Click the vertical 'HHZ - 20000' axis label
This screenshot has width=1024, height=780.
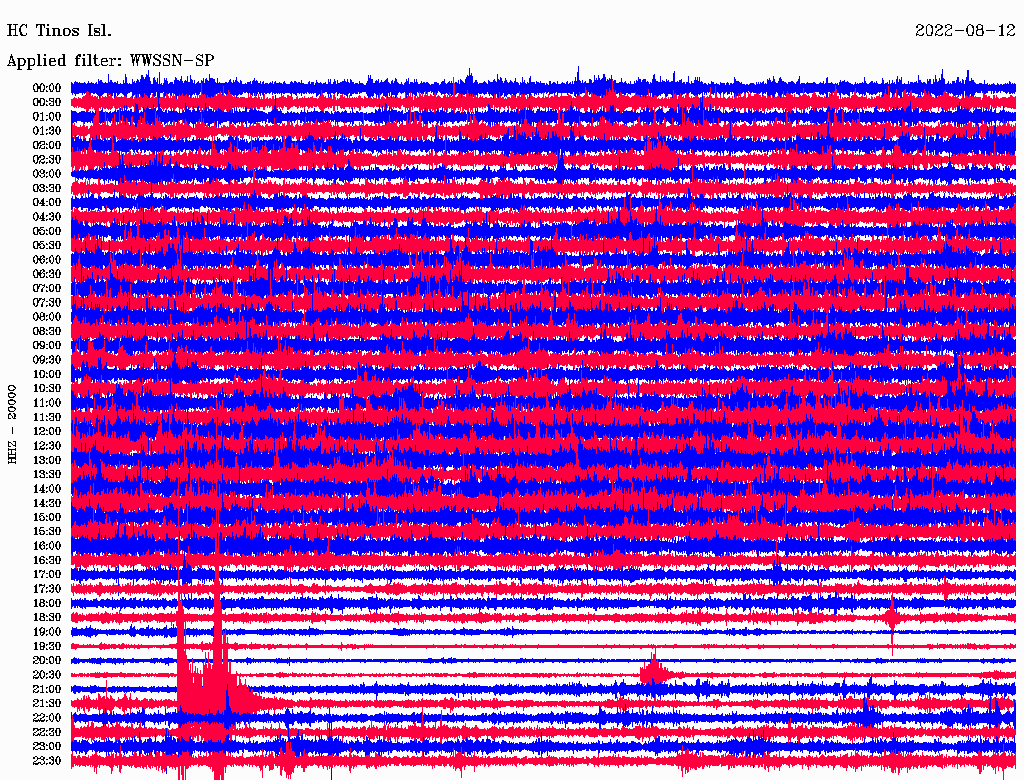(12, 425)
